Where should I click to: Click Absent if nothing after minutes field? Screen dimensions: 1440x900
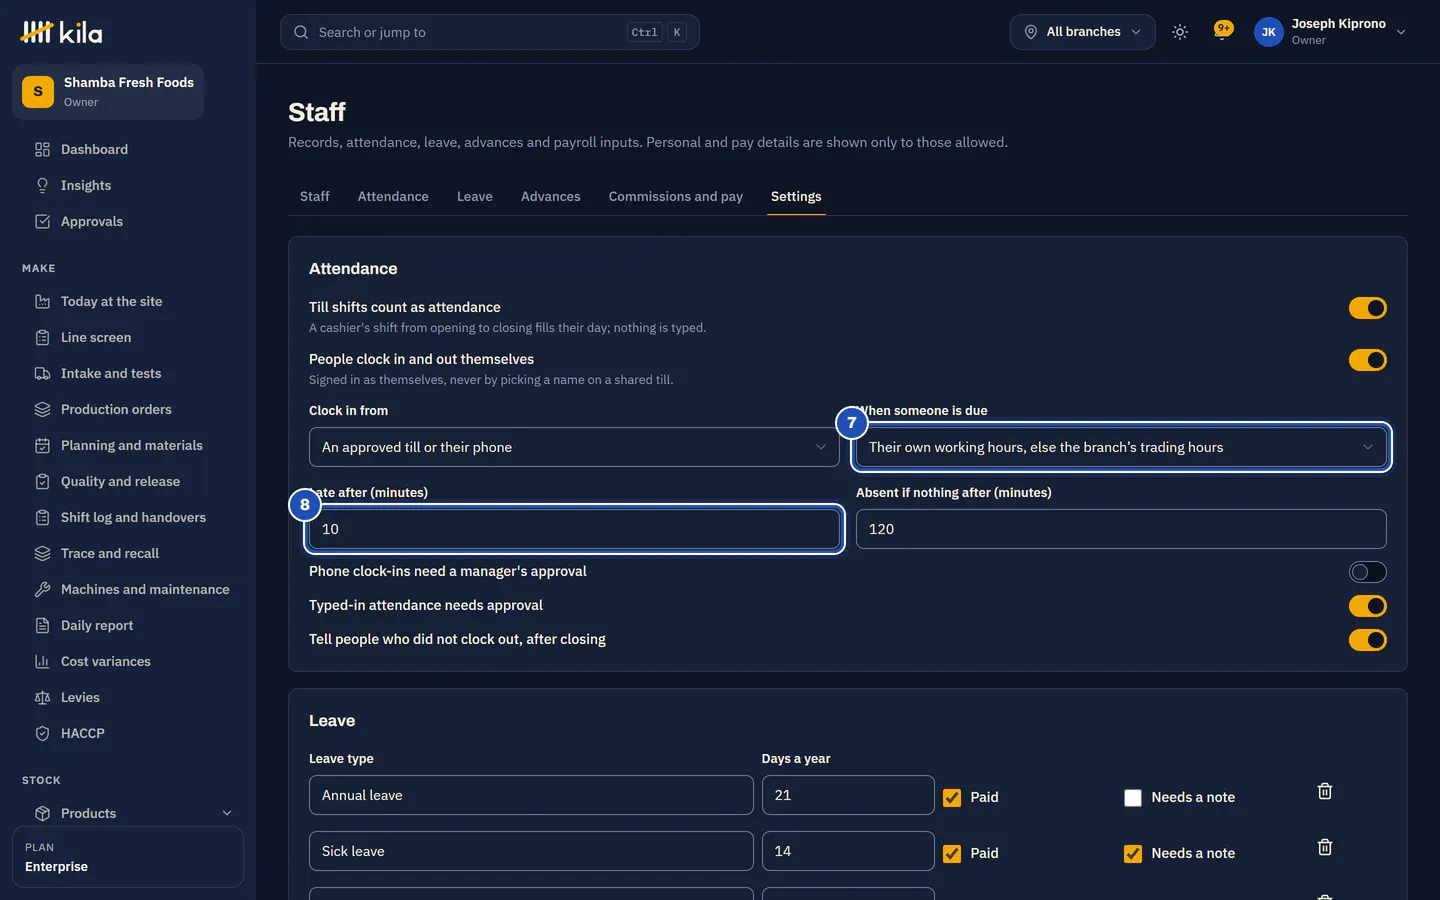(1121, 529)
